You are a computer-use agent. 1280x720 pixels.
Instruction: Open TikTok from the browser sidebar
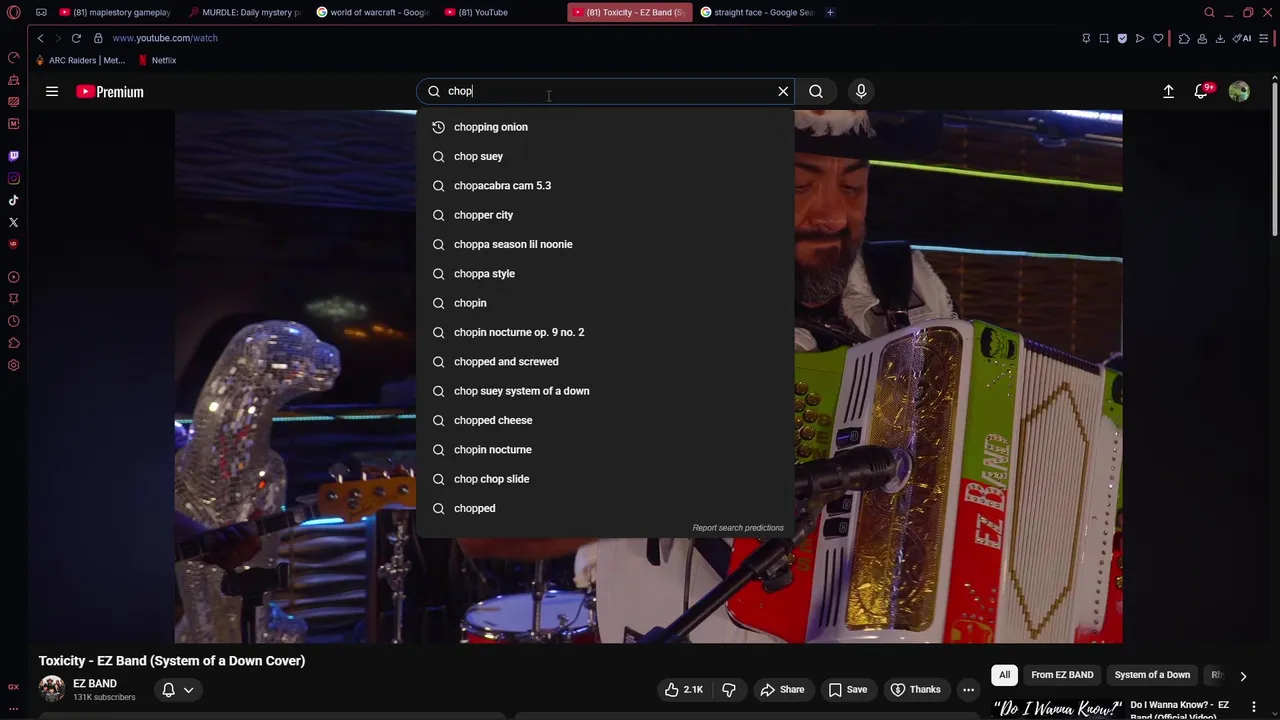(13, 200)
